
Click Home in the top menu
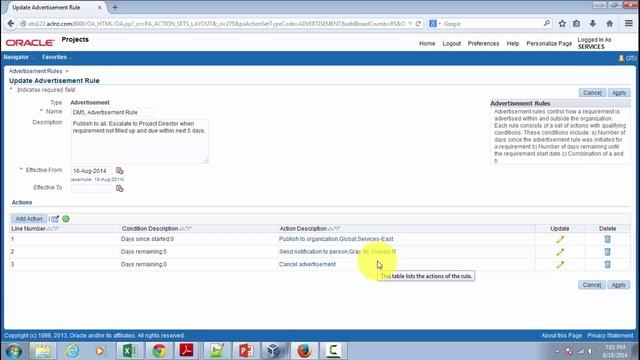(x=427, y=43)
